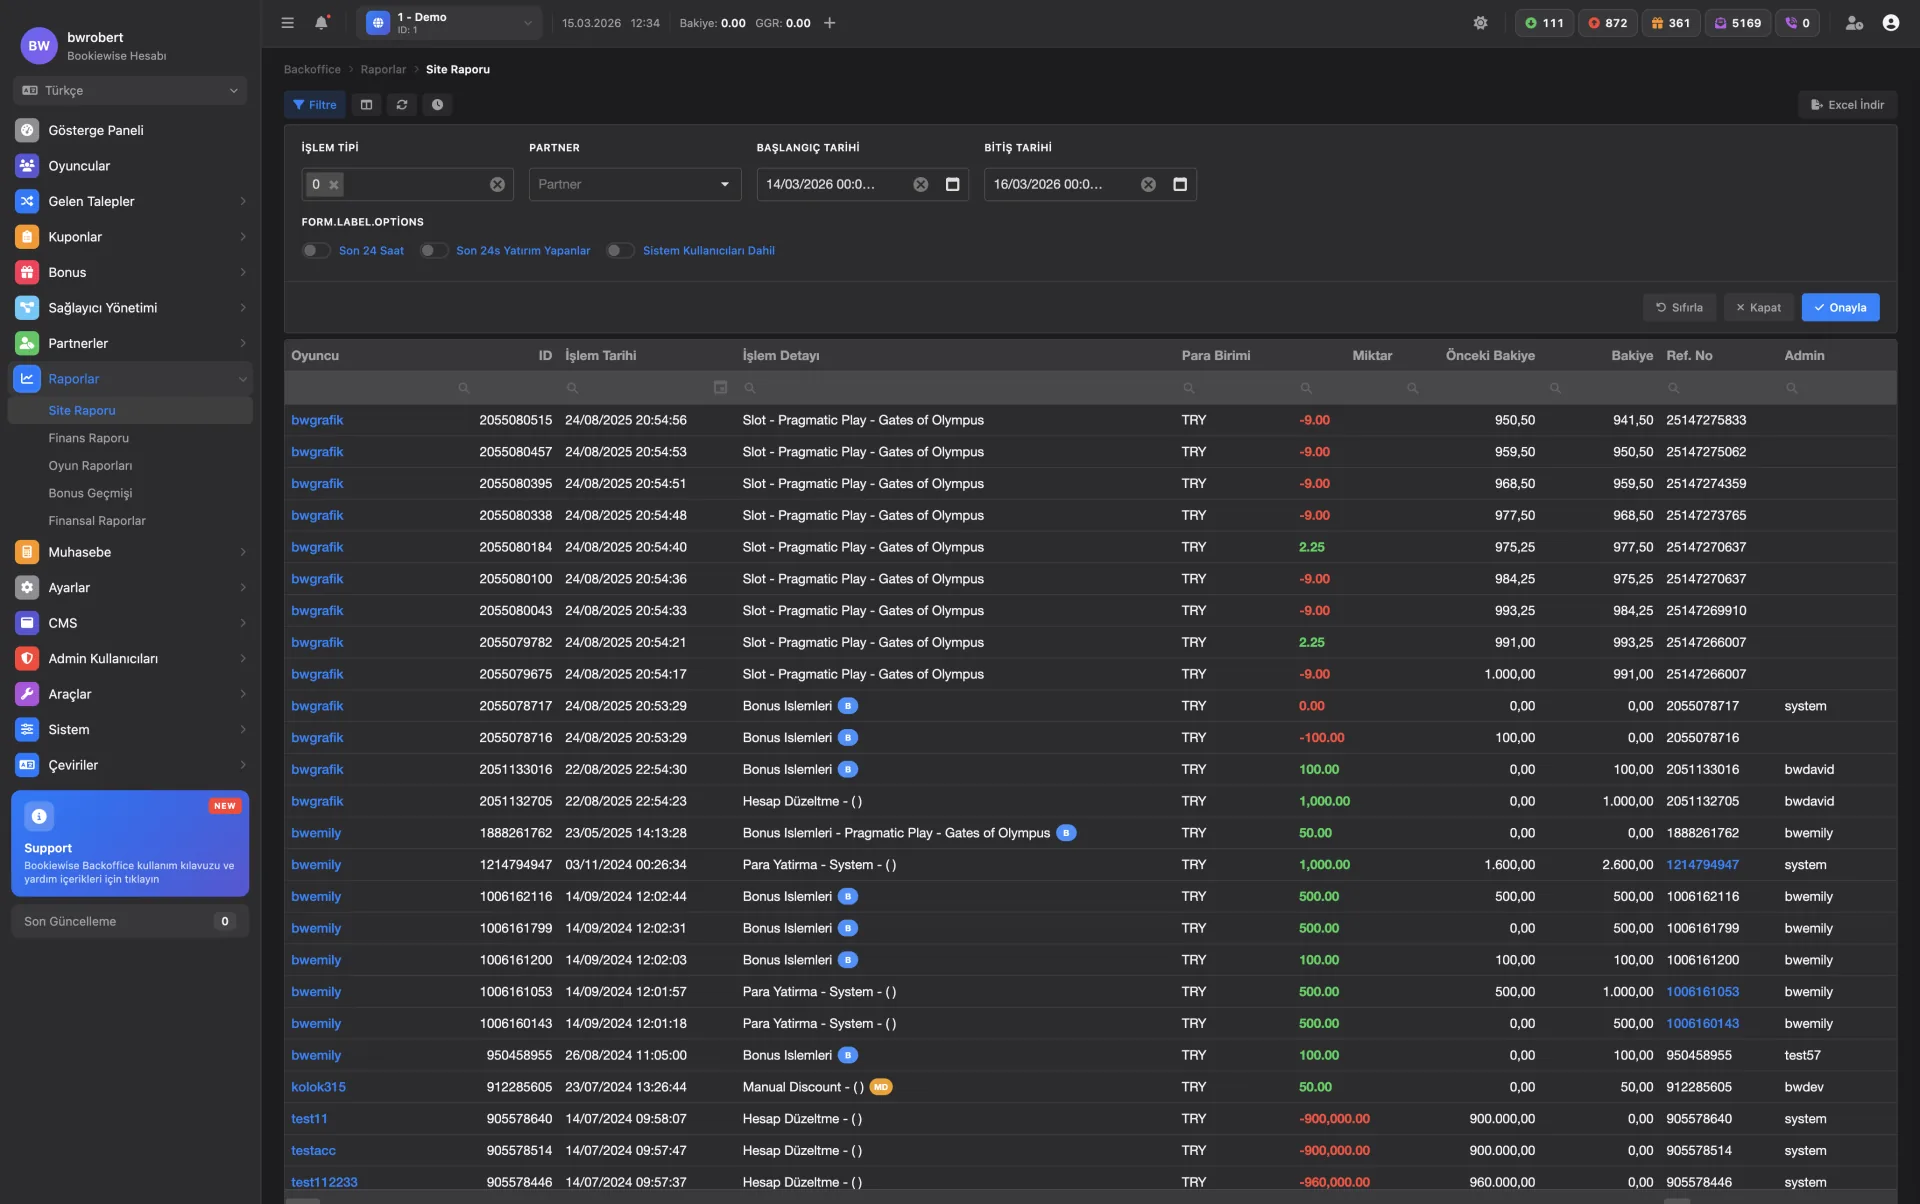Open calendar picker for Başlangıç Tarihi
Screen dimensions: 1920x1204
[952, 185]
